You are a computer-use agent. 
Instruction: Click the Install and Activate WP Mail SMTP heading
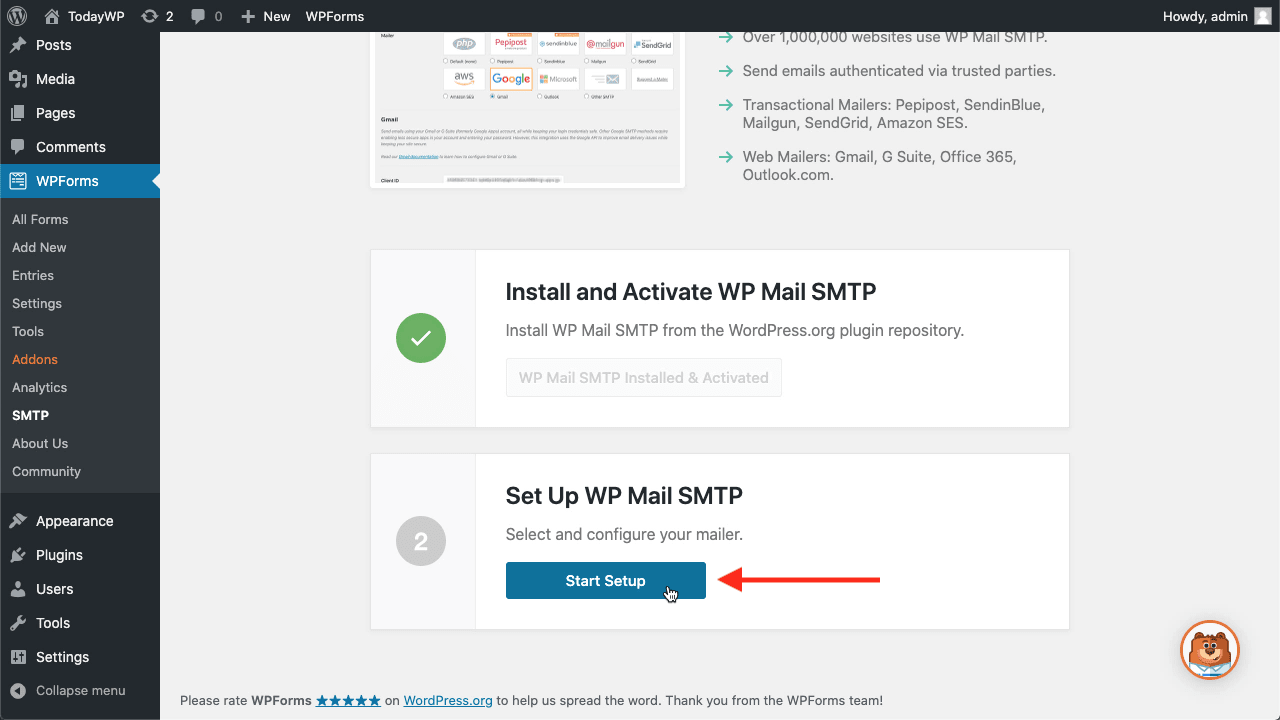691,292
